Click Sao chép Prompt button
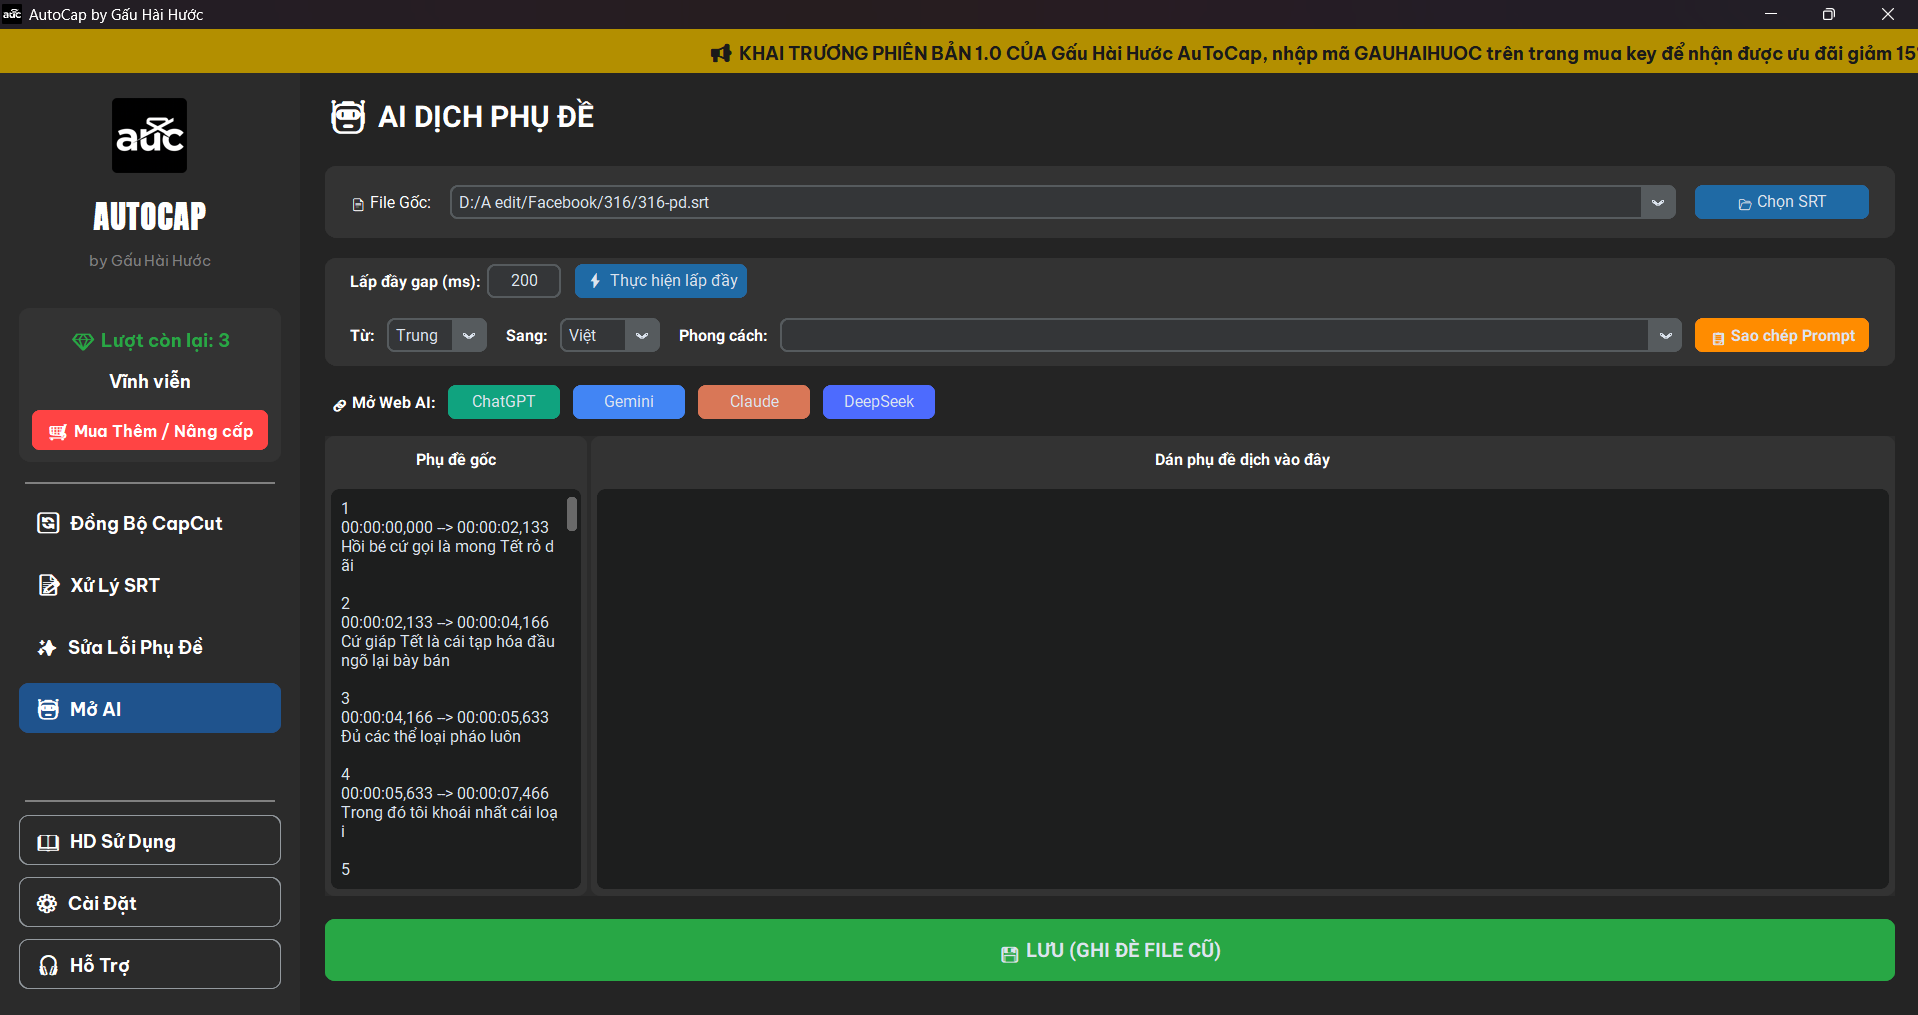The image size is (1918, 1015). (x=1781, y=335)
